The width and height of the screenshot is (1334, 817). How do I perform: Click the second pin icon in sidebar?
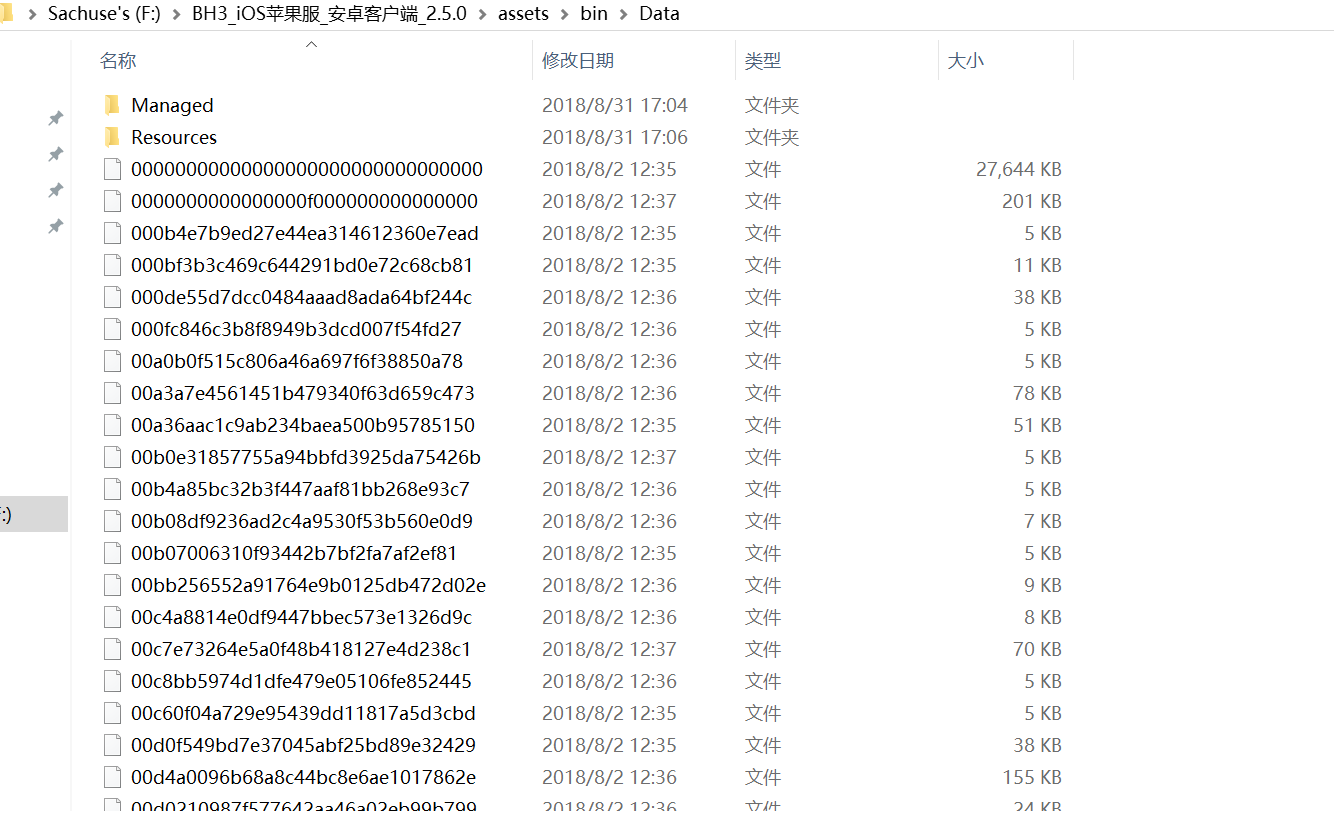(x=56, y=154)
